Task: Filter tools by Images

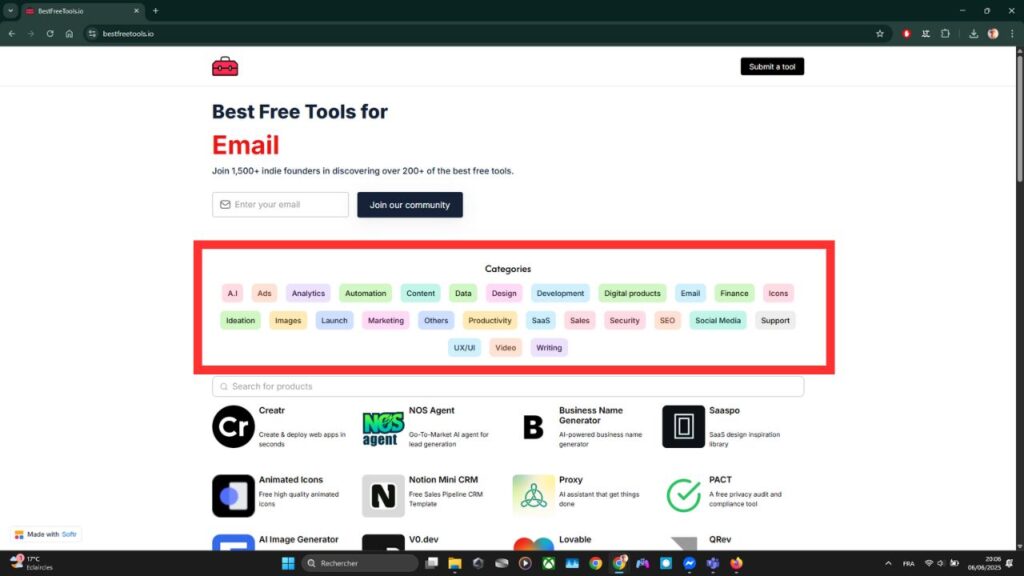Action: [288, 321]
